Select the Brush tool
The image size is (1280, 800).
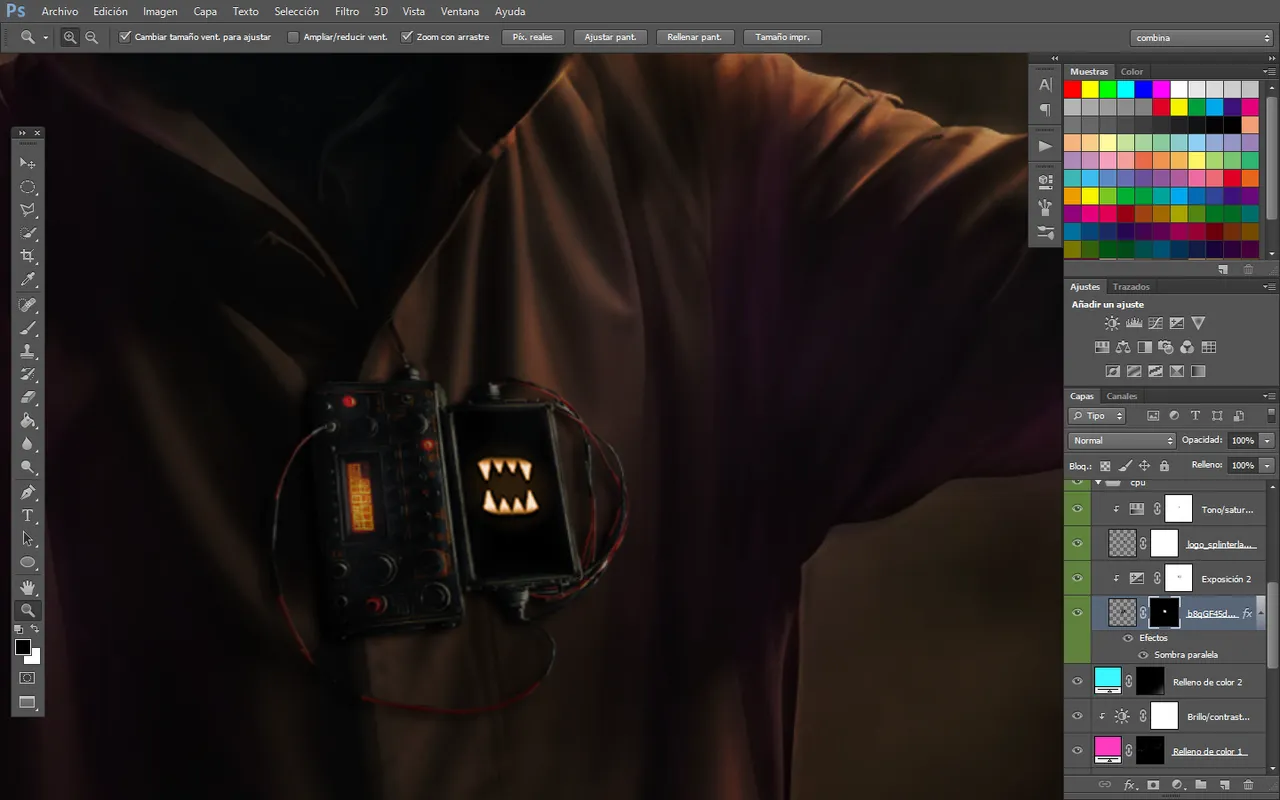(28, 328)
